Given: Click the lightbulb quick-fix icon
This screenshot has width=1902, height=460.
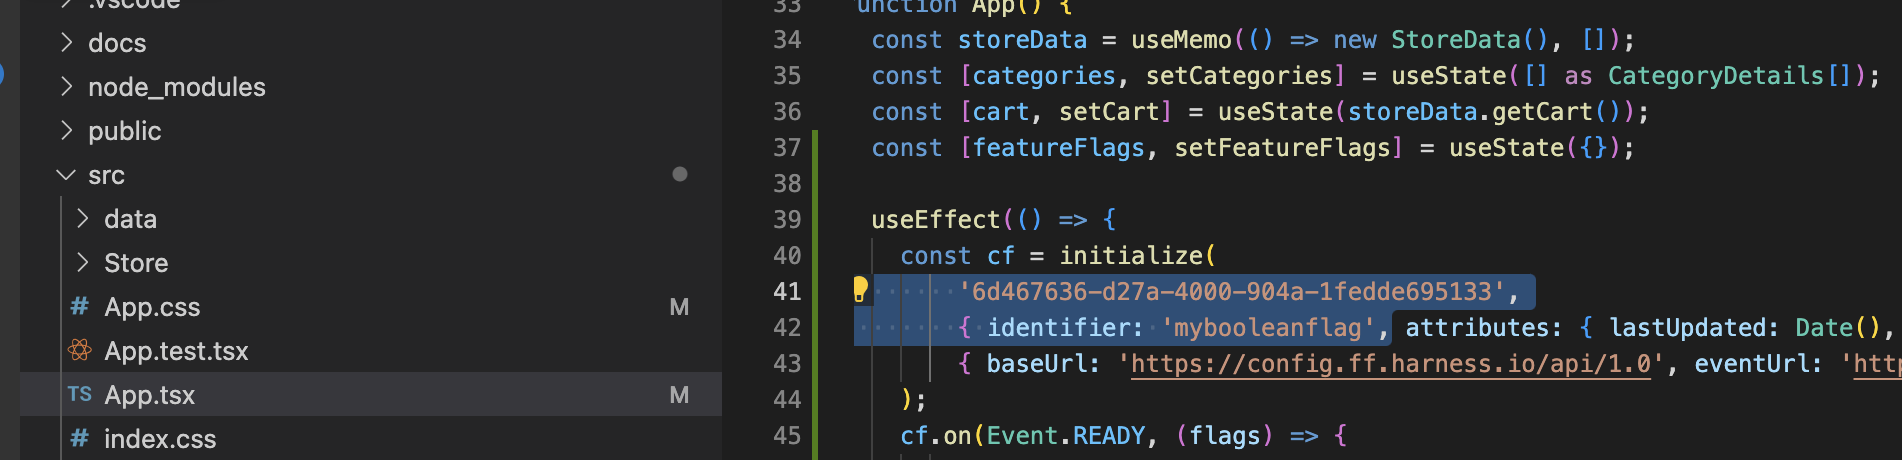Looking at the screenshot, I should click(x=860, y=290).
